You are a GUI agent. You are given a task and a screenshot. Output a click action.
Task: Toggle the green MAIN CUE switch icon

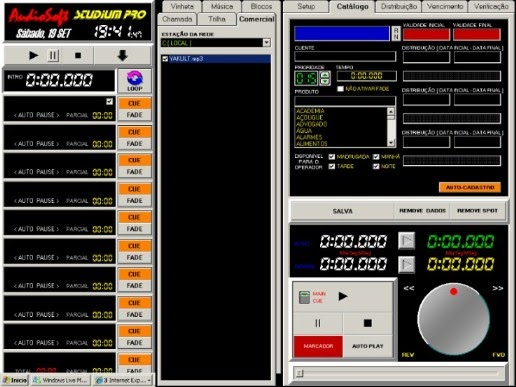pos(304,297)
